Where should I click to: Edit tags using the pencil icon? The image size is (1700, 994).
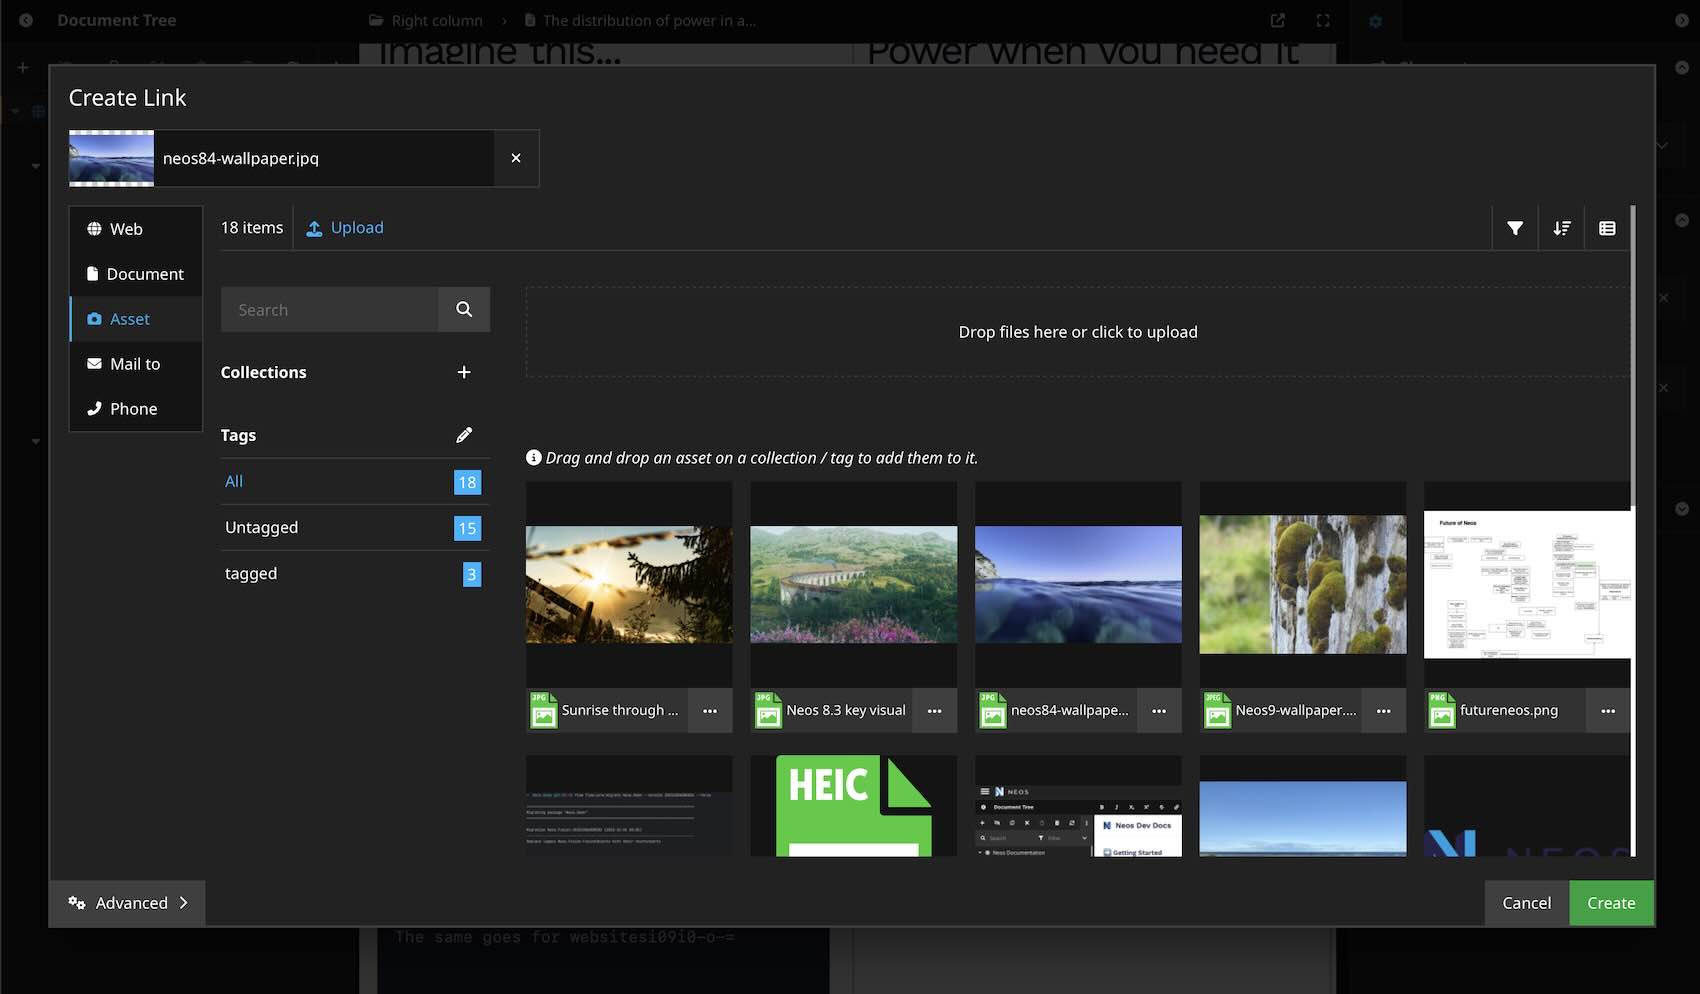coord(464,434)
